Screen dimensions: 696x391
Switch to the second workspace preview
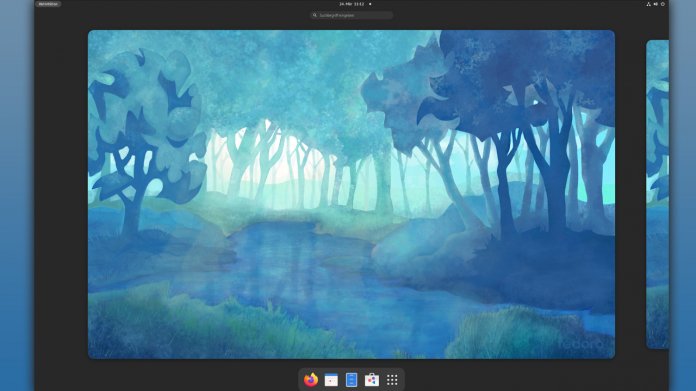(657, 194)
